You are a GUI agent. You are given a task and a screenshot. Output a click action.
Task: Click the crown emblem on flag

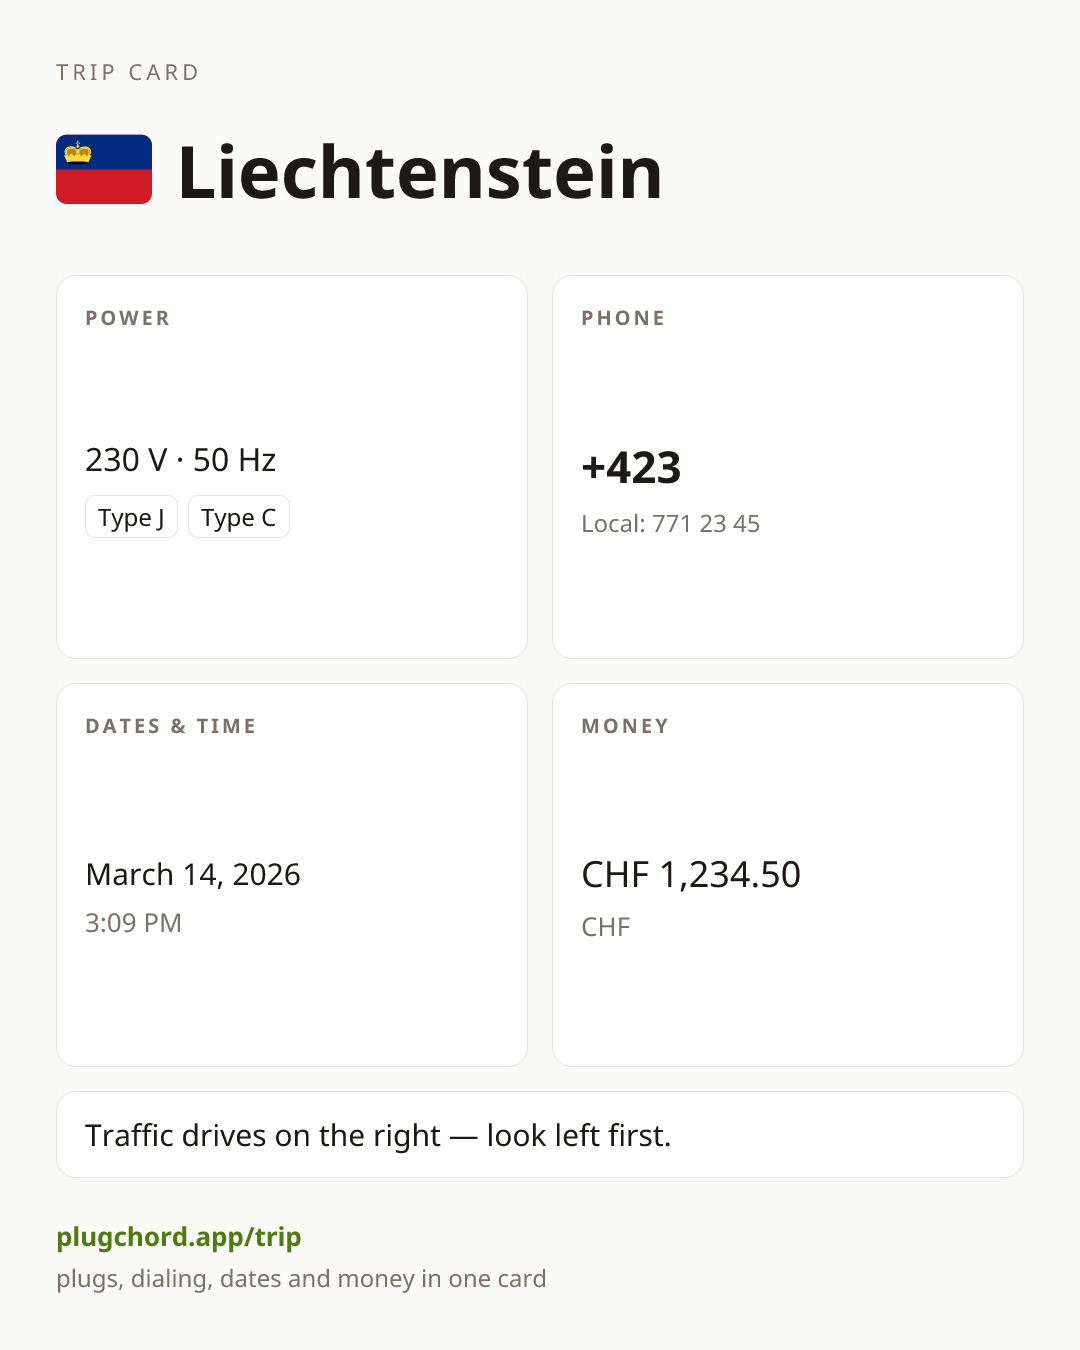[78, 152]
